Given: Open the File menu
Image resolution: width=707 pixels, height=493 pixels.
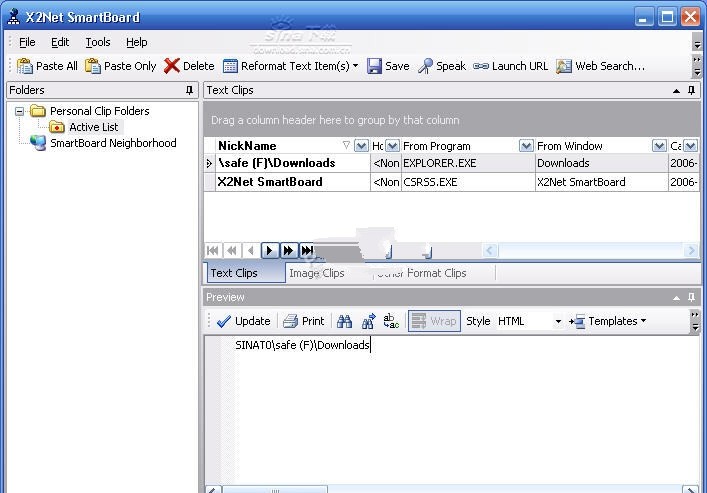Looking at the screenshot, I should click(x=27, y=42).
